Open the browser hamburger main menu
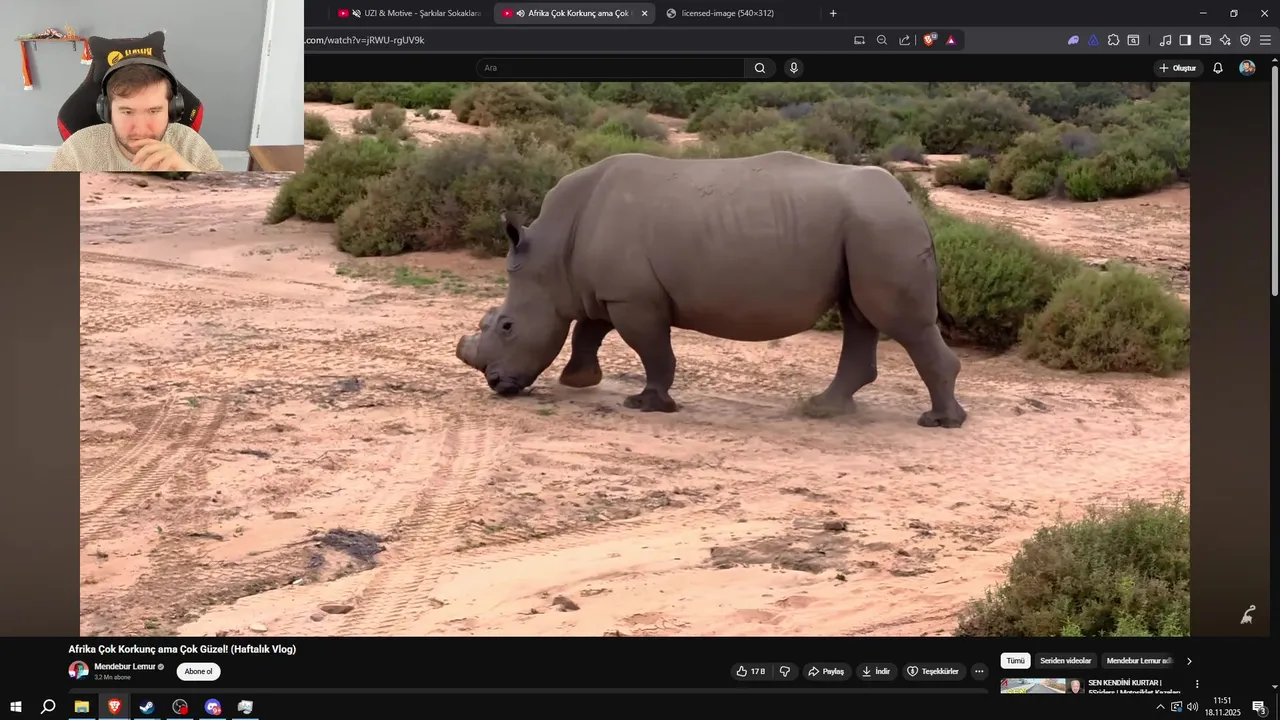Viewport: 1280px width, 720px height. pos(1265,40)
